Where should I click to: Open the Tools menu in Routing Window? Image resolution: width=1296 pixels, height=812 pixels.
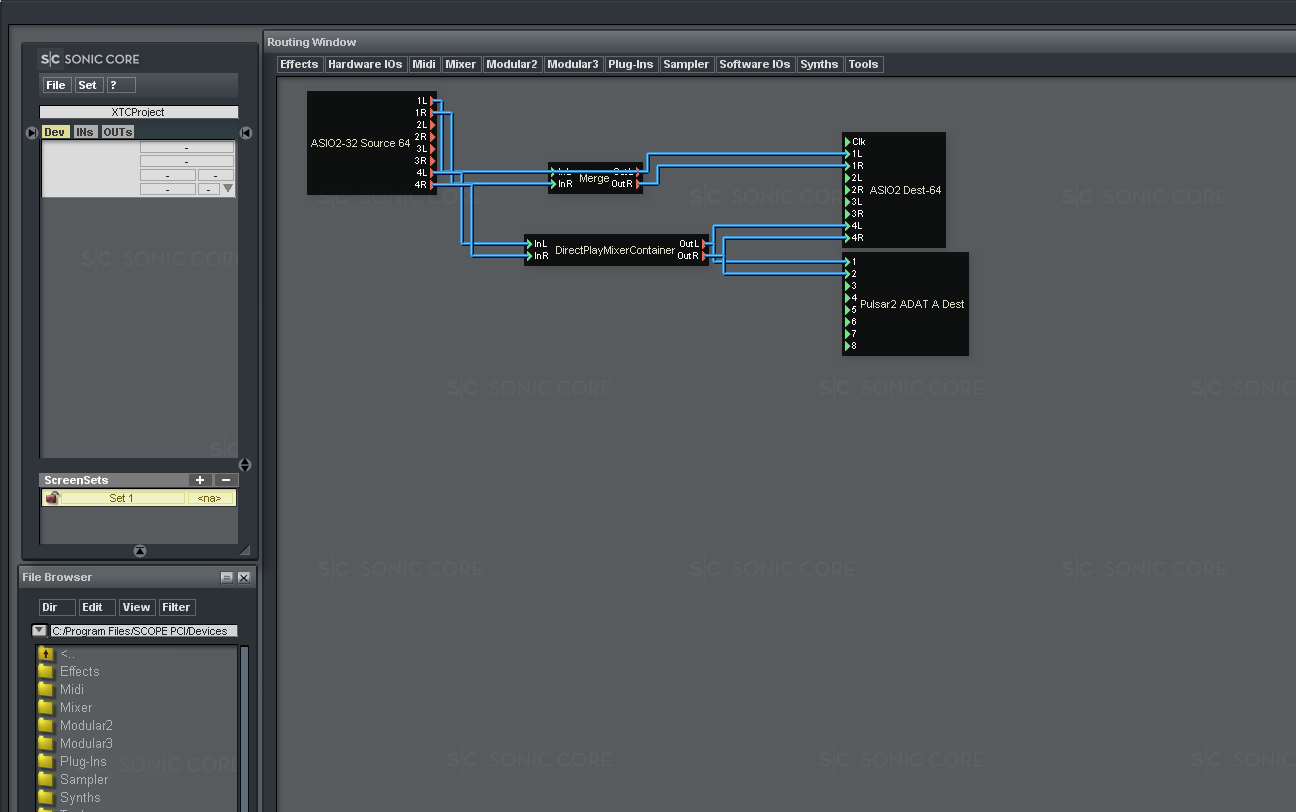click(863, 64)
